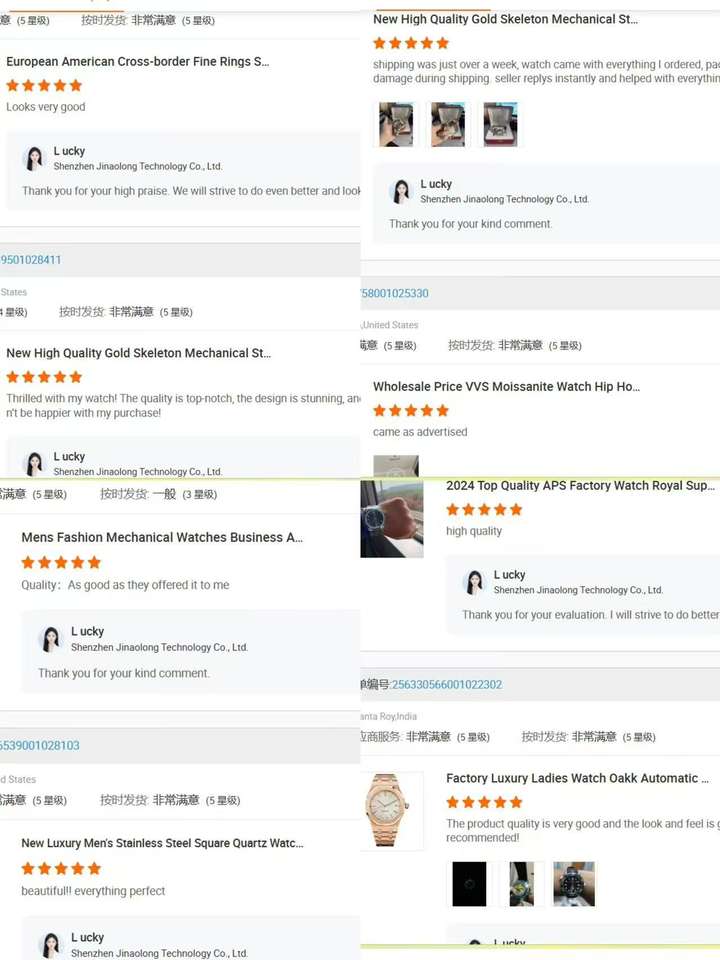View third watch box review photo

pos(500,124)
